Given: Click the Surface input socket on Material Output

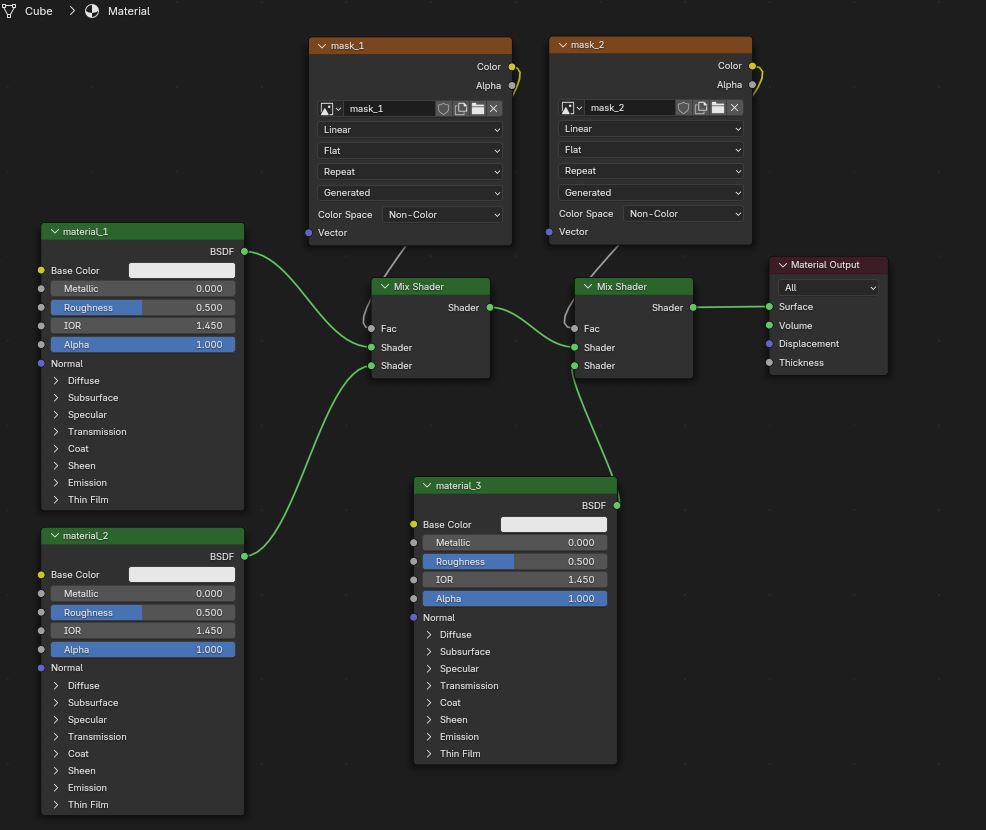Looking at the screenshot, I should (769, 307).
